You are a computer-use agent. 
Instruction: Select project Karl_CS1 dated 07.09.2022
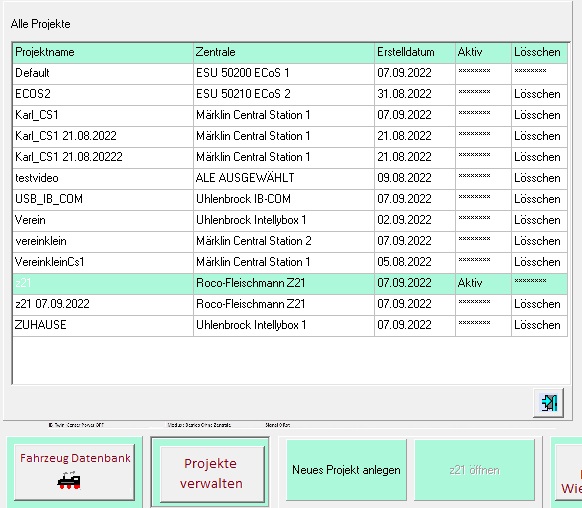[103, 115]
